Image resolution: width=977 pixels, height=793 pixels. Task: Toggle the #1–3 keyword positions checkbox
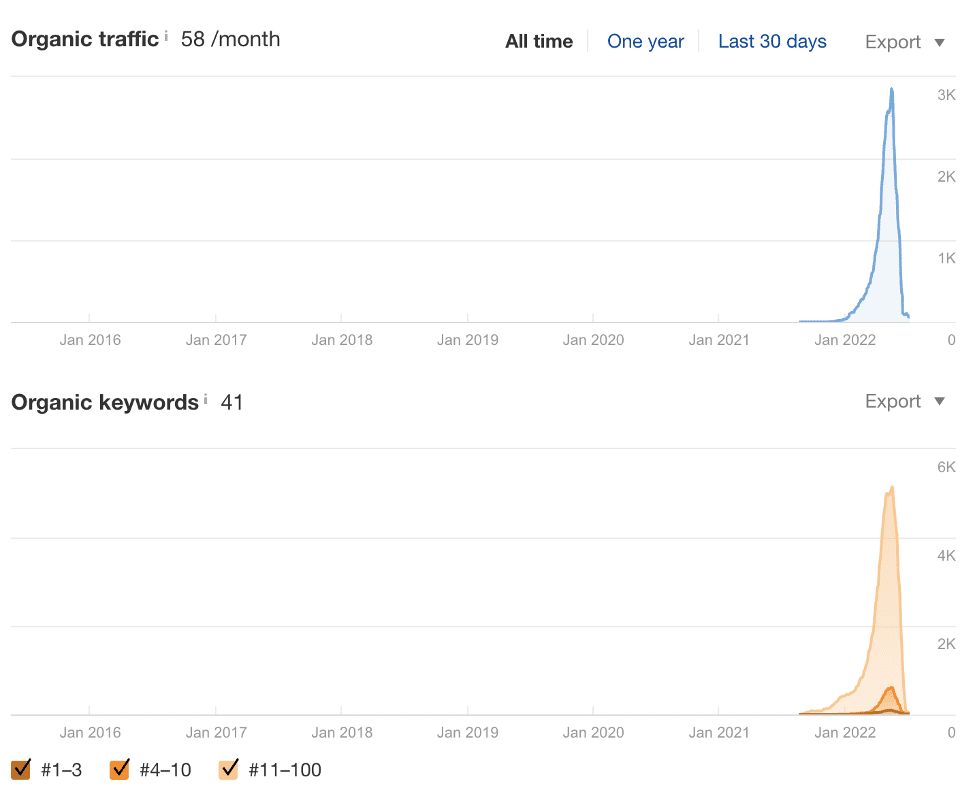(21, 769)
